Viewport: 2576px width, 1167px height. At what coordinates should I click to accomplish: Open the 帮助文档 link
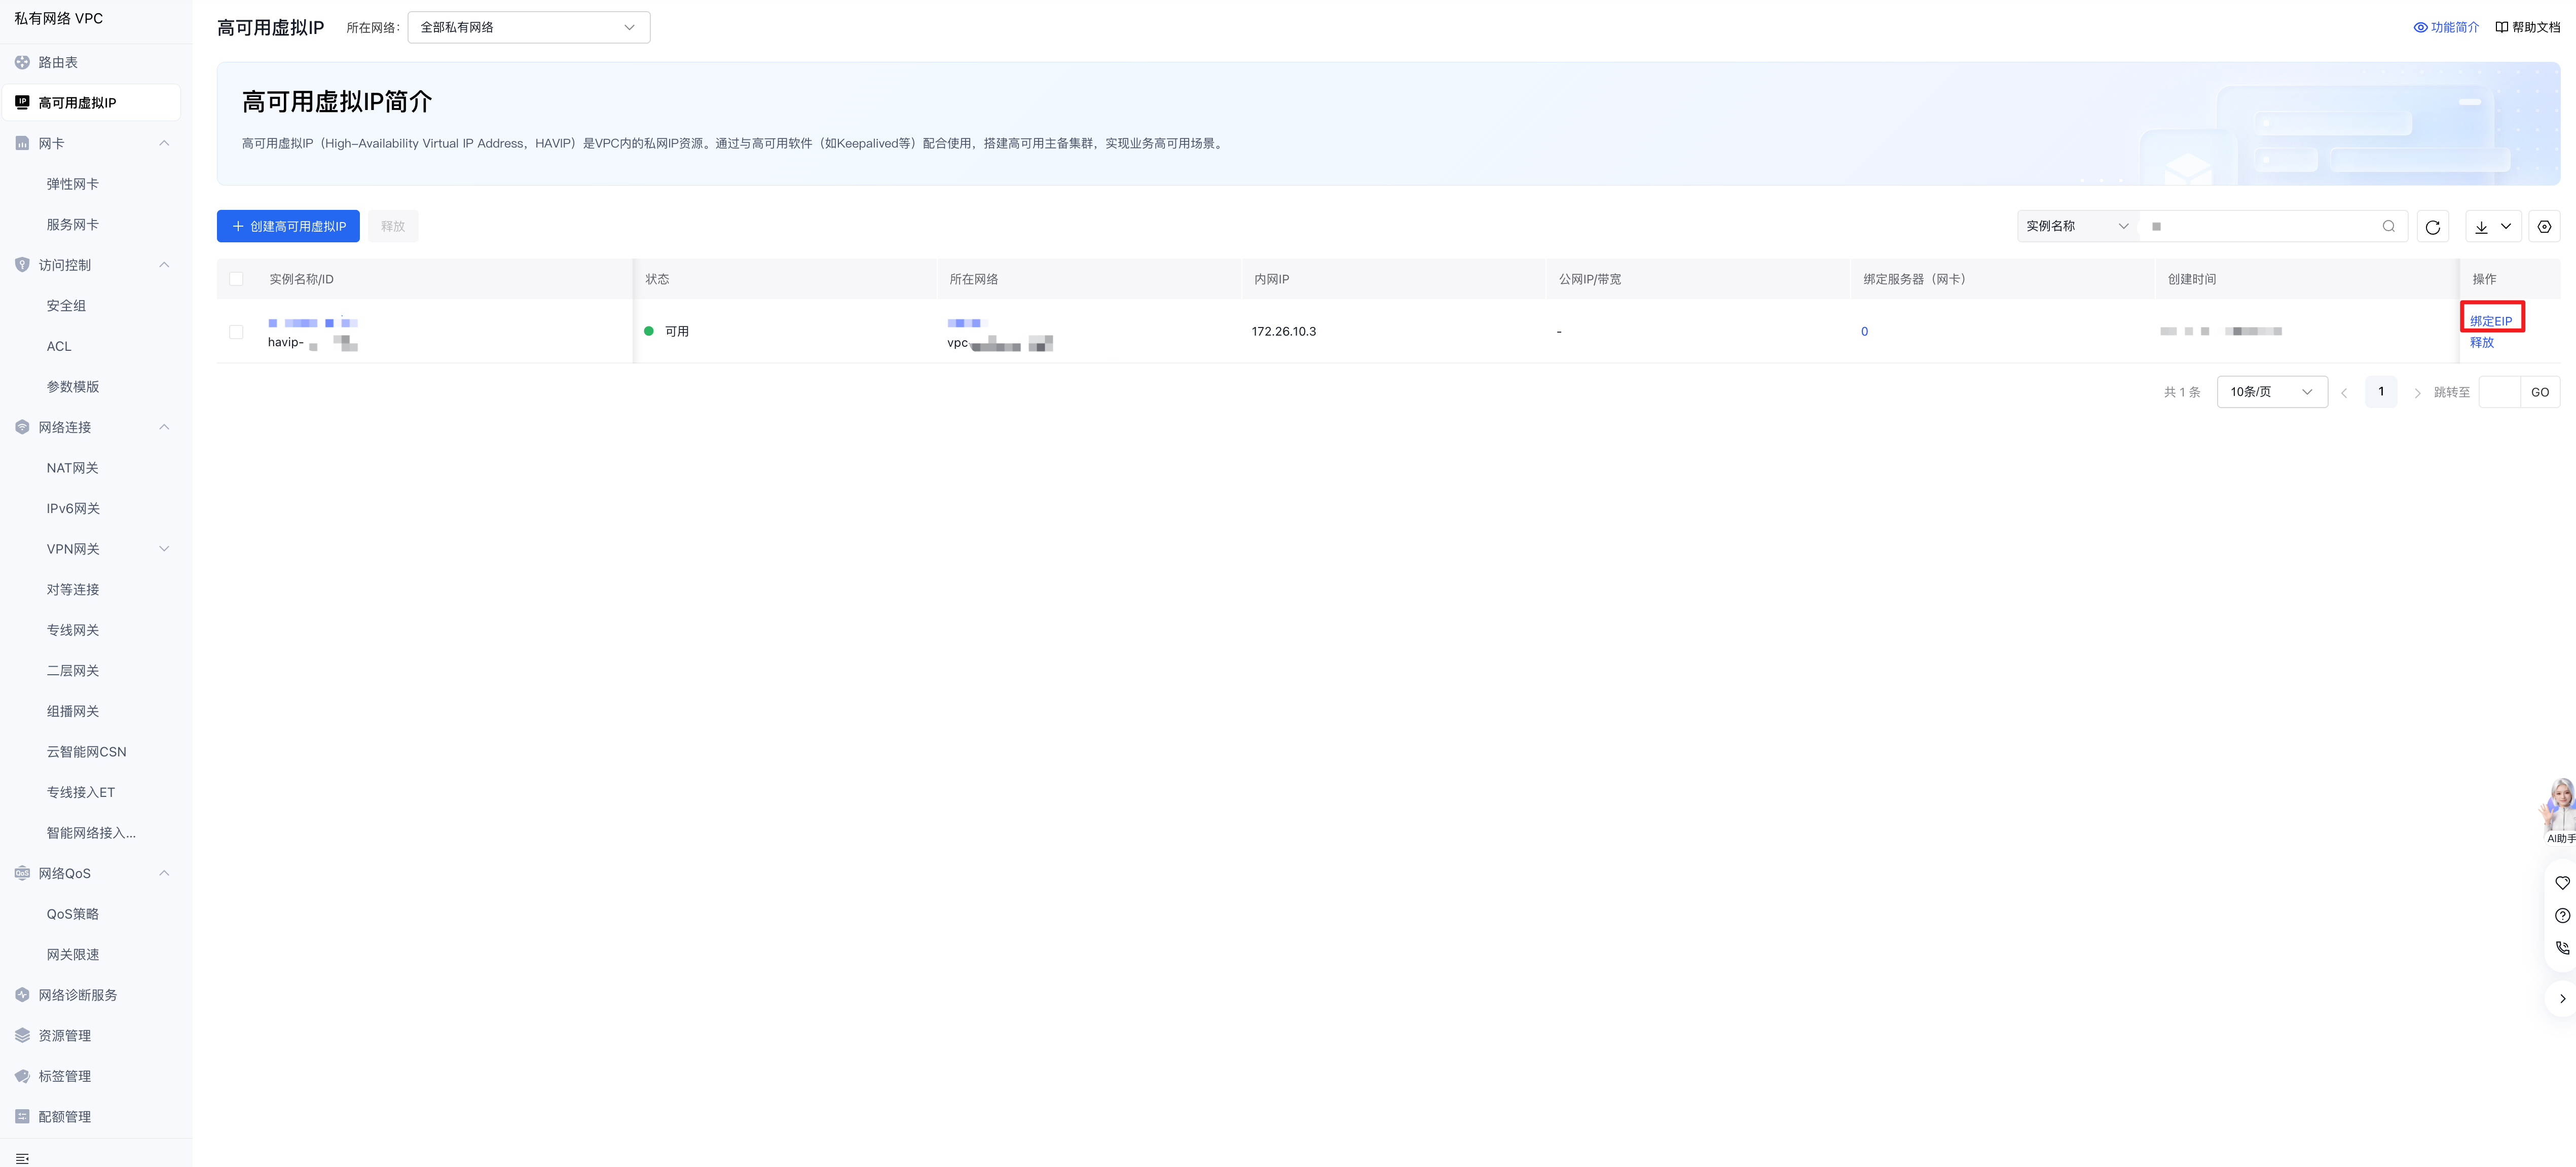click(2536, 27)
